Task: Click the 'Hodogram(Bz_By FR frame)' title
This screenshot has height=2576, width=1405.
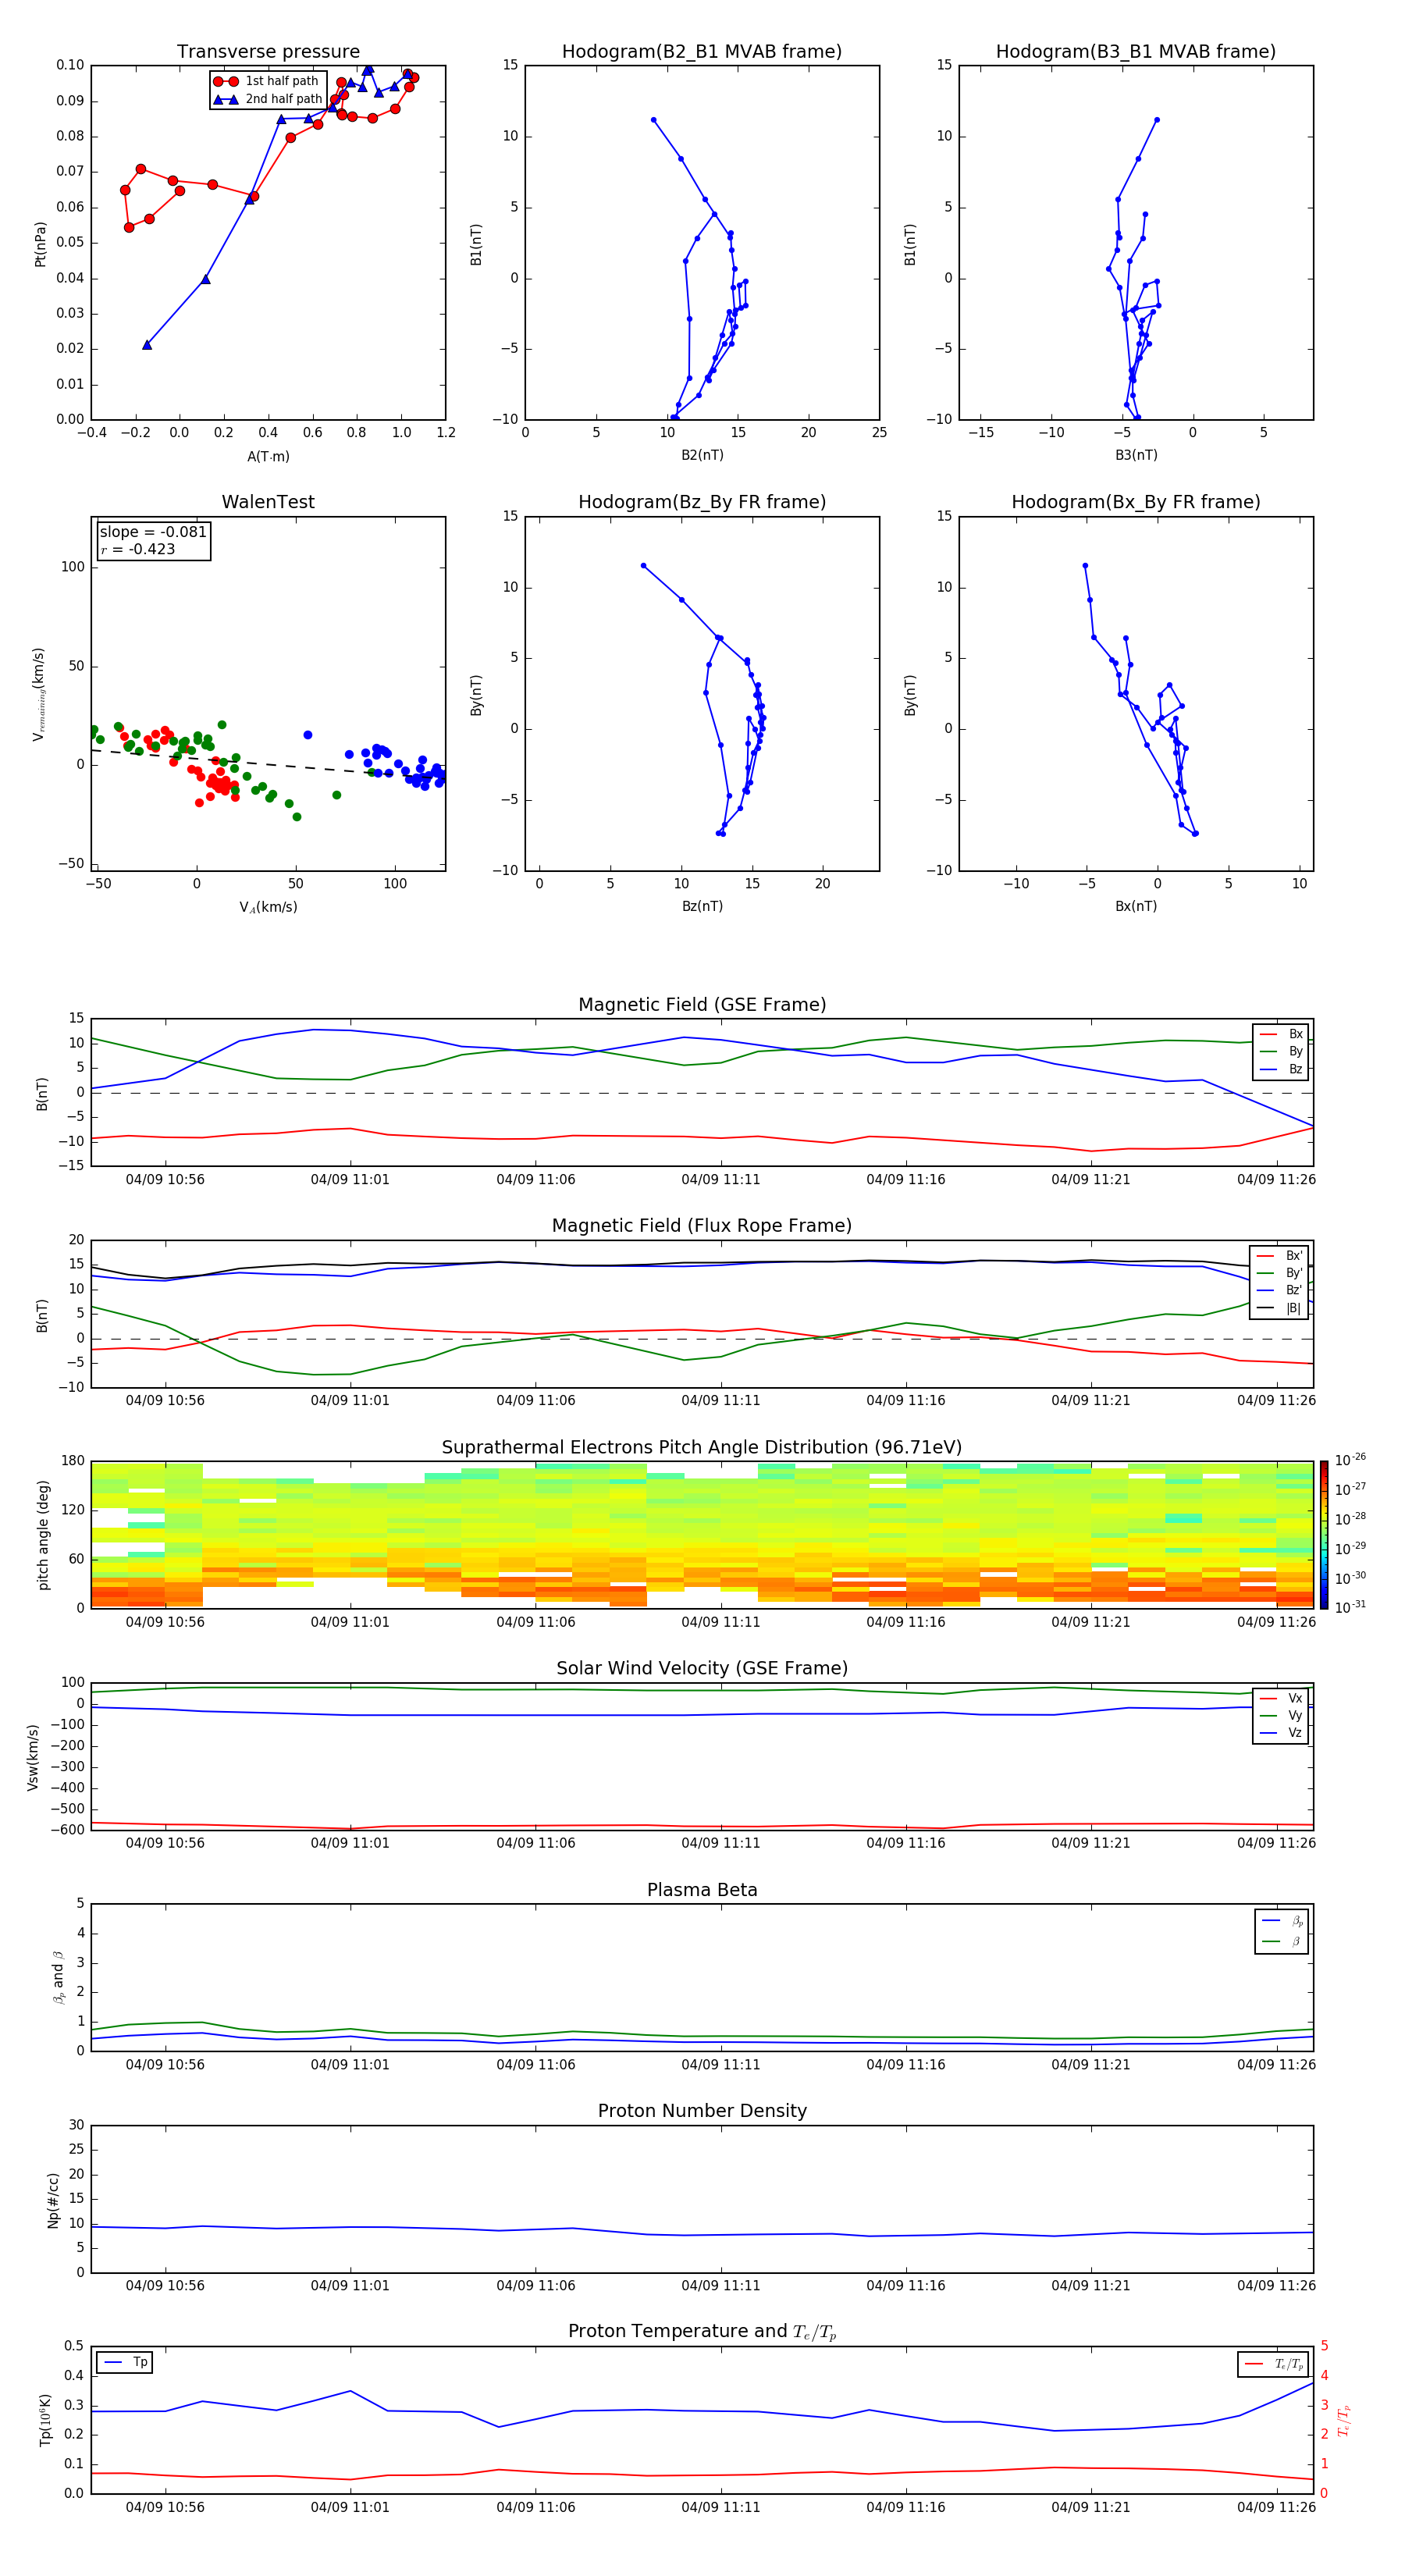Action: click(702, 502)
